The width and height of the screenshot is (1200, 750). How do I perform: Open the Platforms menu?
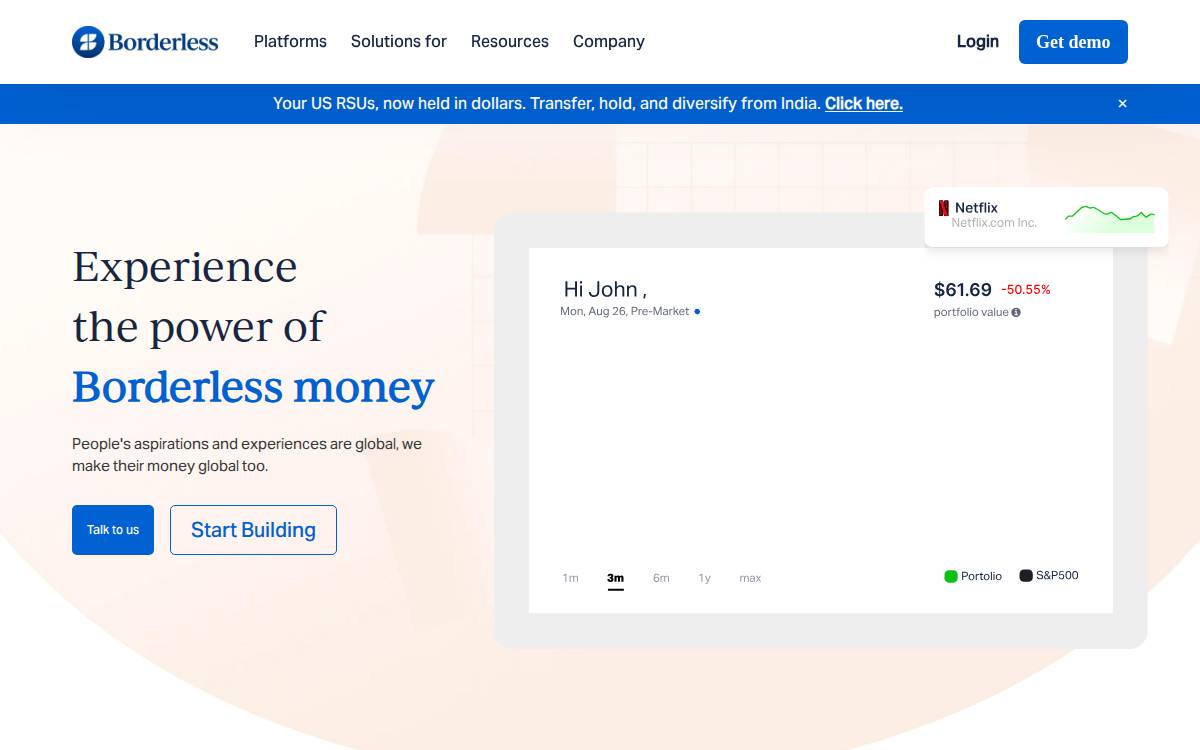click(290, 41)
